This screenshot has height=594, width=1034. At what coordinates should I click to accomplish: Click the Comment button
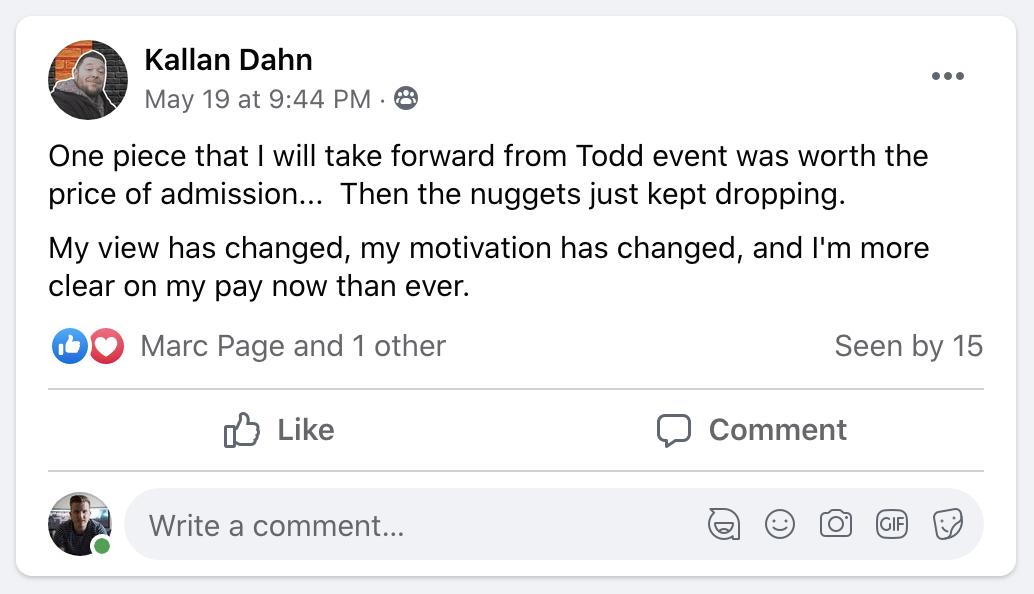(751, 430)
